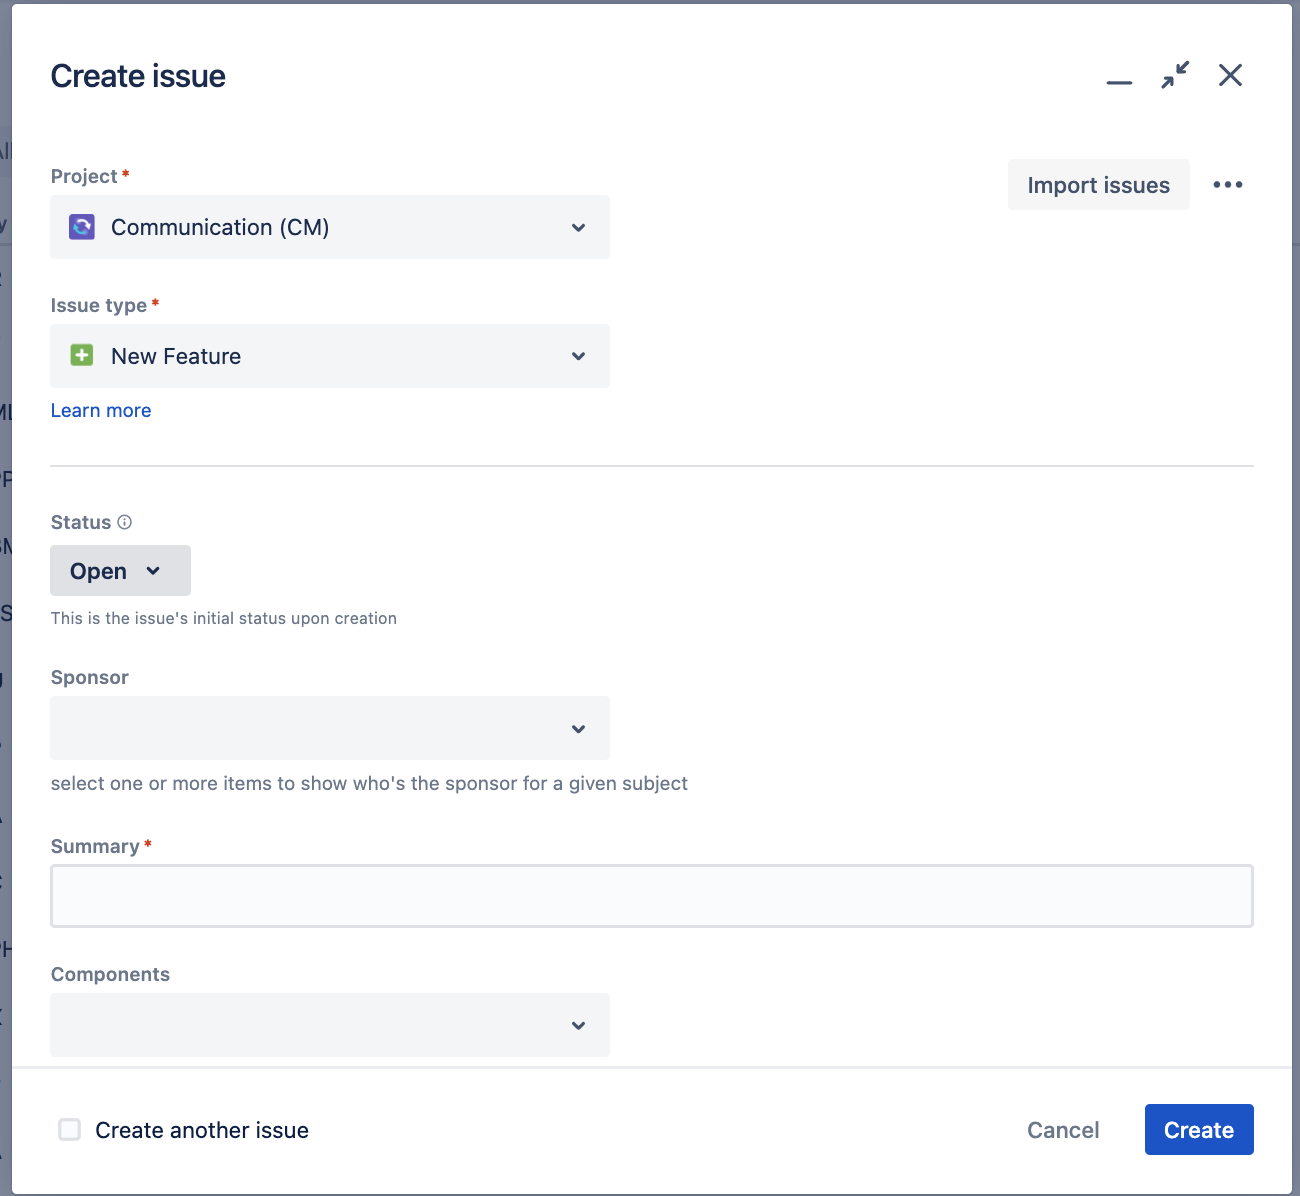Click the Communication project avatar icon
The height and width of the screenshot is (1196, 1300).
(x=82, y=227)
